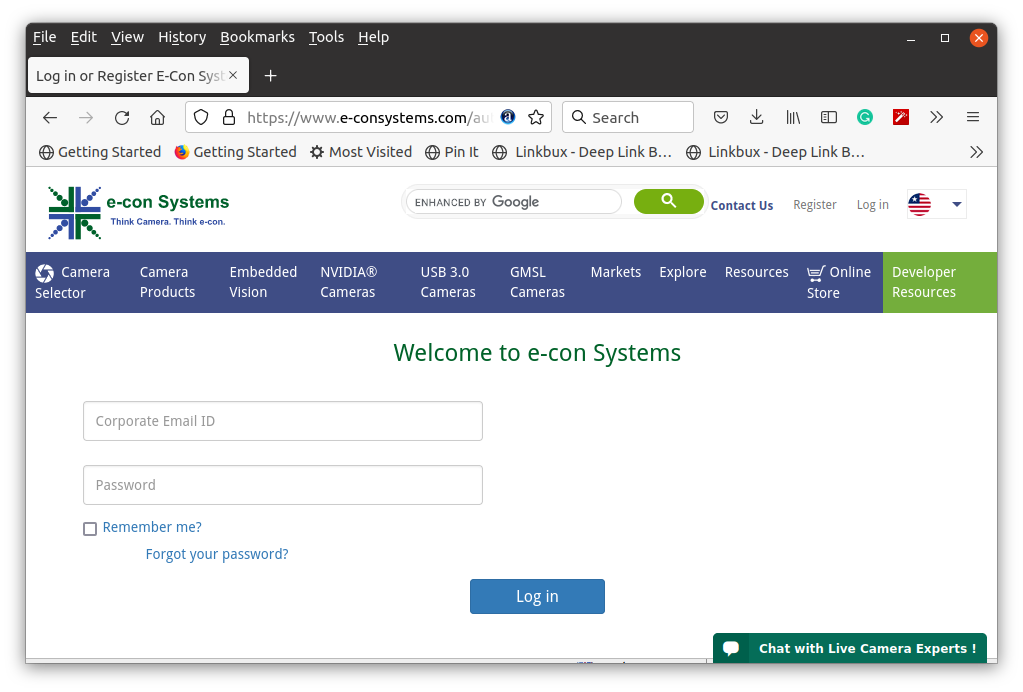Open GMSL Cameras navigation item

pyautogui.click(x=537, y=282)
